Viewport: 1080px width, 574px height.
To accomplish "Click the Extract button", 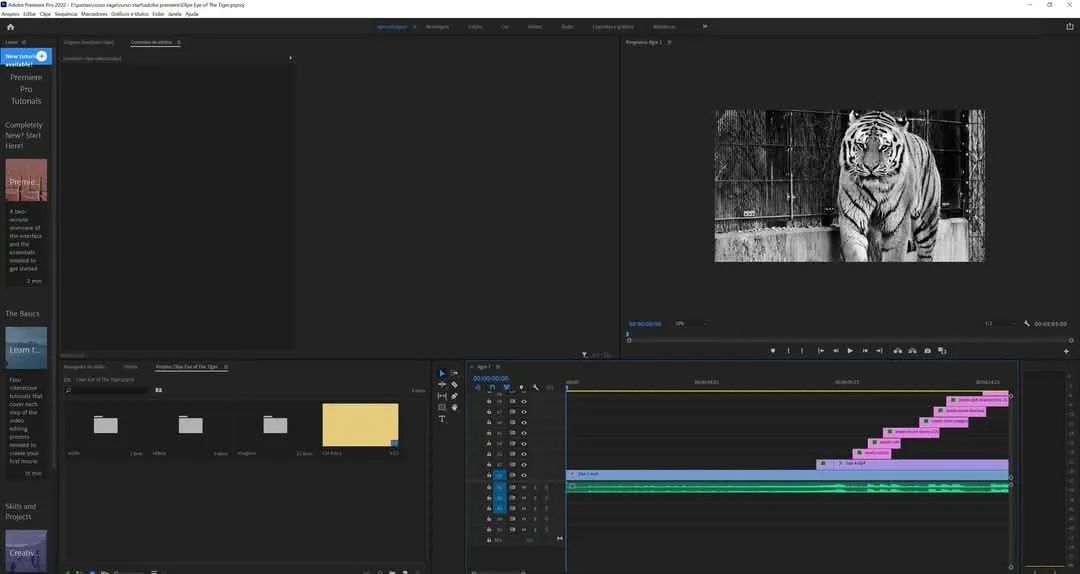I will [x=912, y=351].
